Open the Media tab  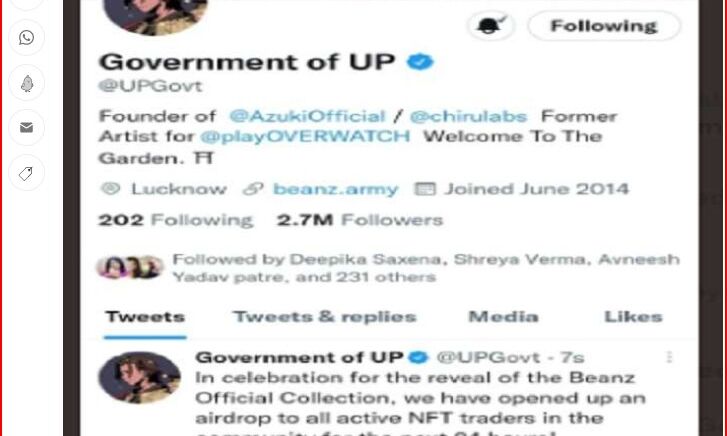pyautogui.click(x=504, y=317)
